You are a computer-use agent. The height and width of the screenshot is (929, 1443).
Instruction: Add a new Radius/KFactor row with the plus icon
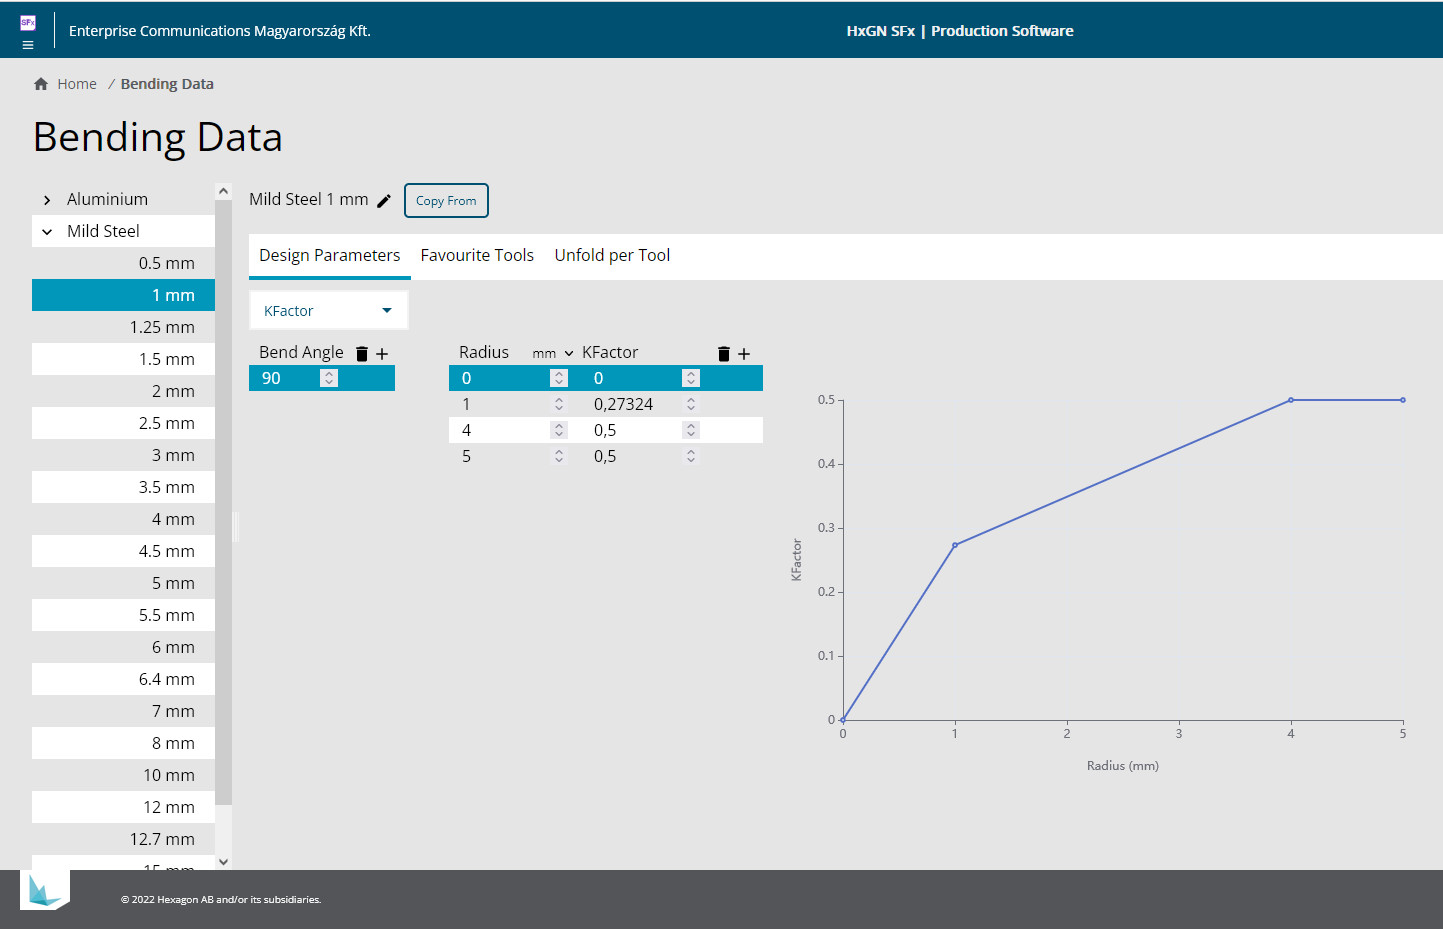pos(744,354)
